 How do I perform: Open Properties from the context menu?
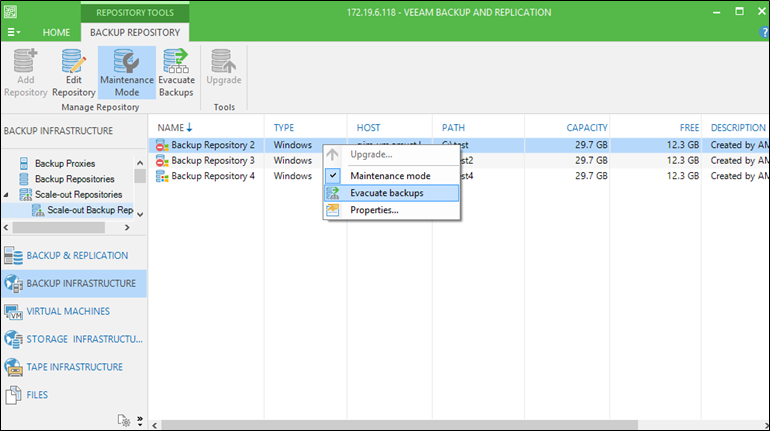point(374,210)
